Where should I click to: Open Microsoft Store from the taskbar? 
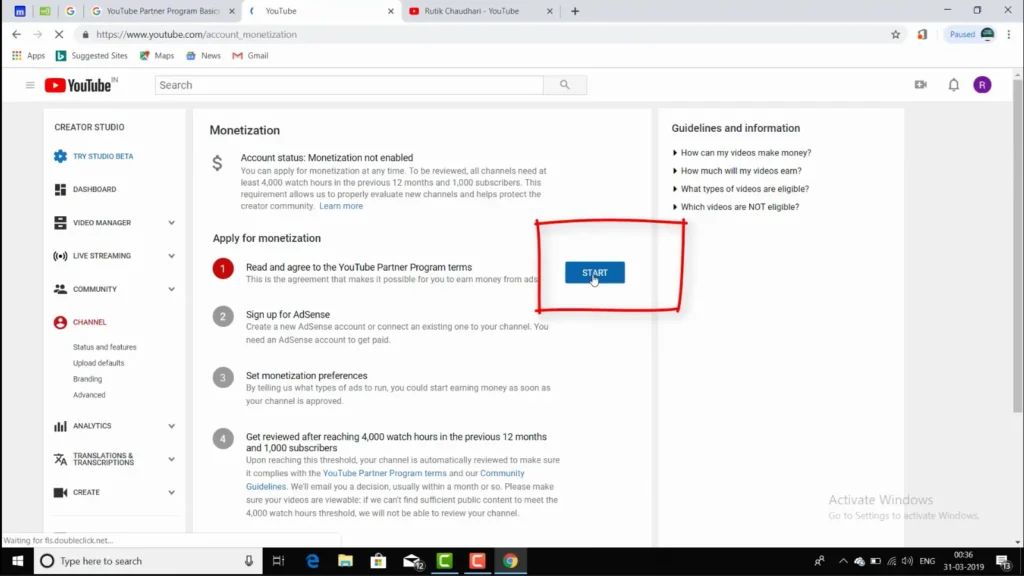pyautogui.click(x=378, y=561)
